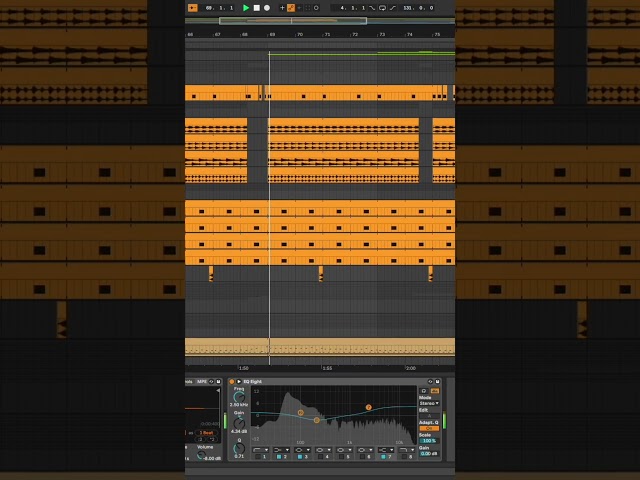
Task: Click bar 70 in the beat ruler
Action: pyautogui.click(x=300, y=34)
